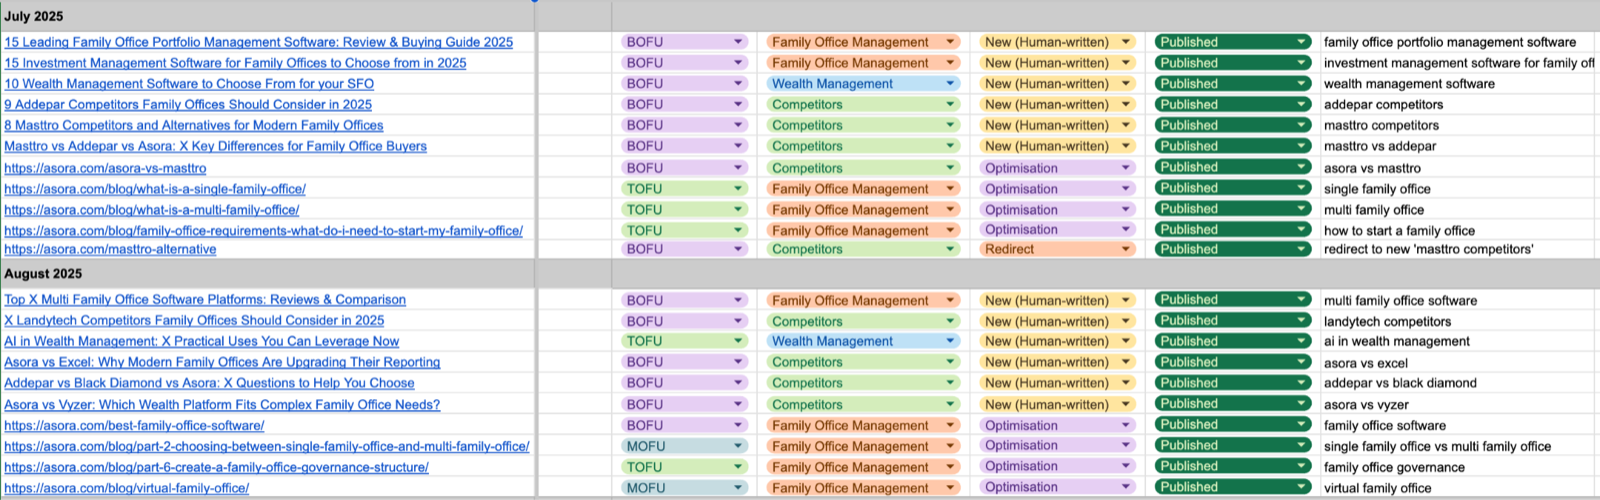This screenshot has width=1600, height=500.
Task: Open Optimisation dropdown in family office software row
Action: tap(1057, 425)
